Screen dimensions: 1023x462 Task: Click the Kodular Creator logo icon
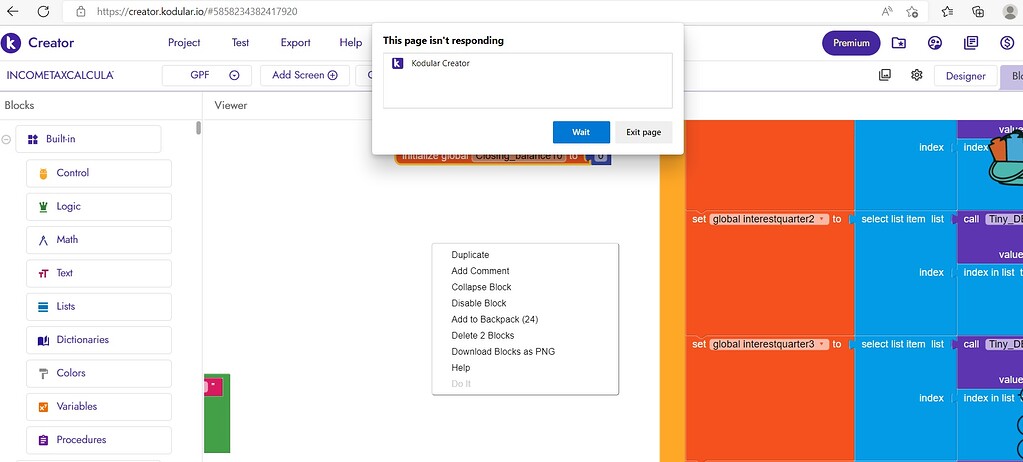(x=11, y=43)
